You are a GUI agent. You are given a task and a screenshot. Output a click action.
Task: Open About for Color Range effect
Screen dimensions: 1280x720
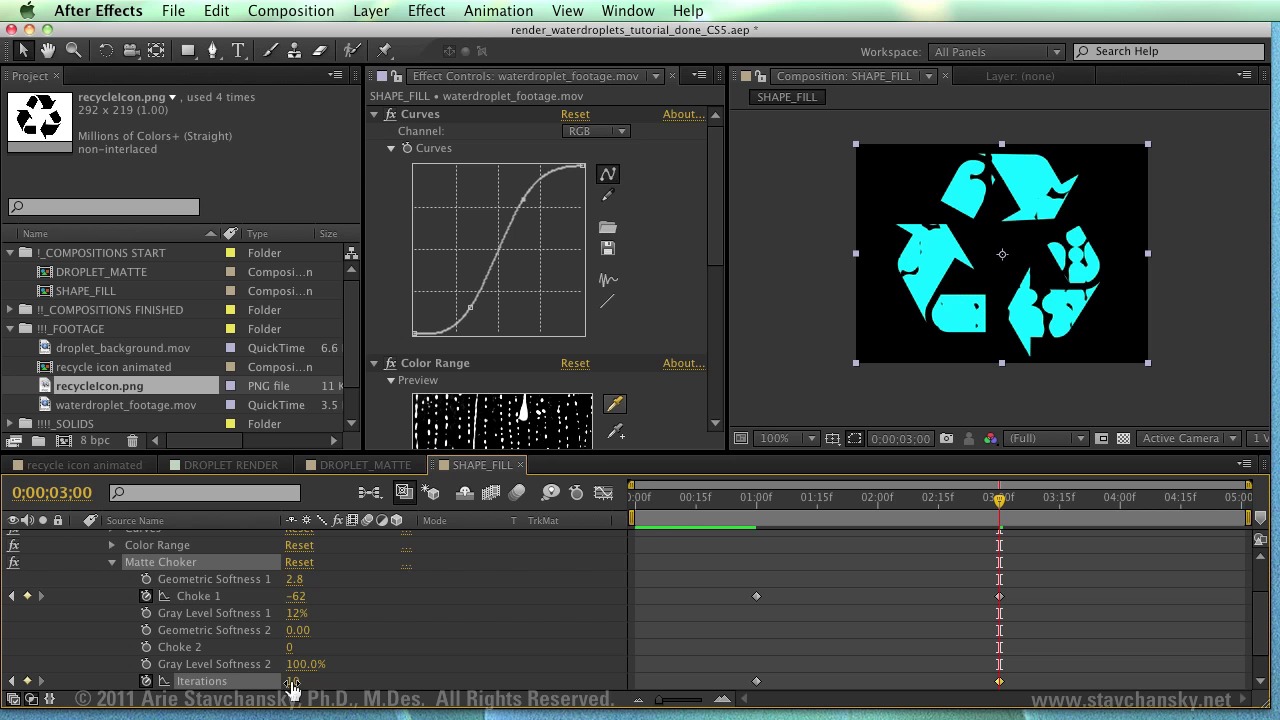(x=683, y=364)
